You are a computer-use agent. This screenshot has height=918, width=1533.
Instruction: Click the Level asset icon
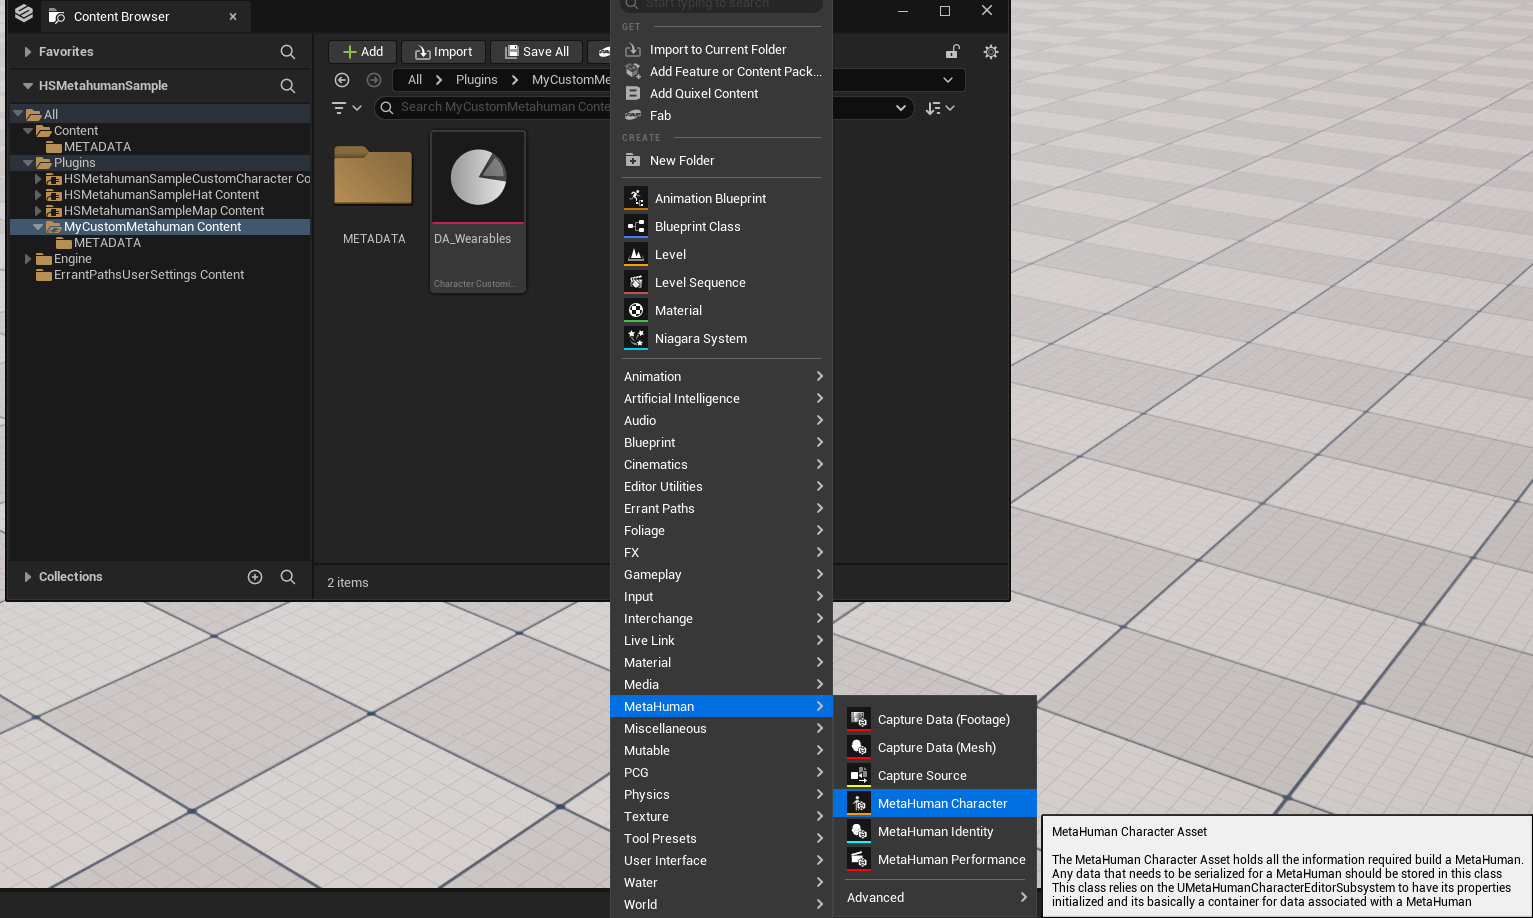(636, 254)
